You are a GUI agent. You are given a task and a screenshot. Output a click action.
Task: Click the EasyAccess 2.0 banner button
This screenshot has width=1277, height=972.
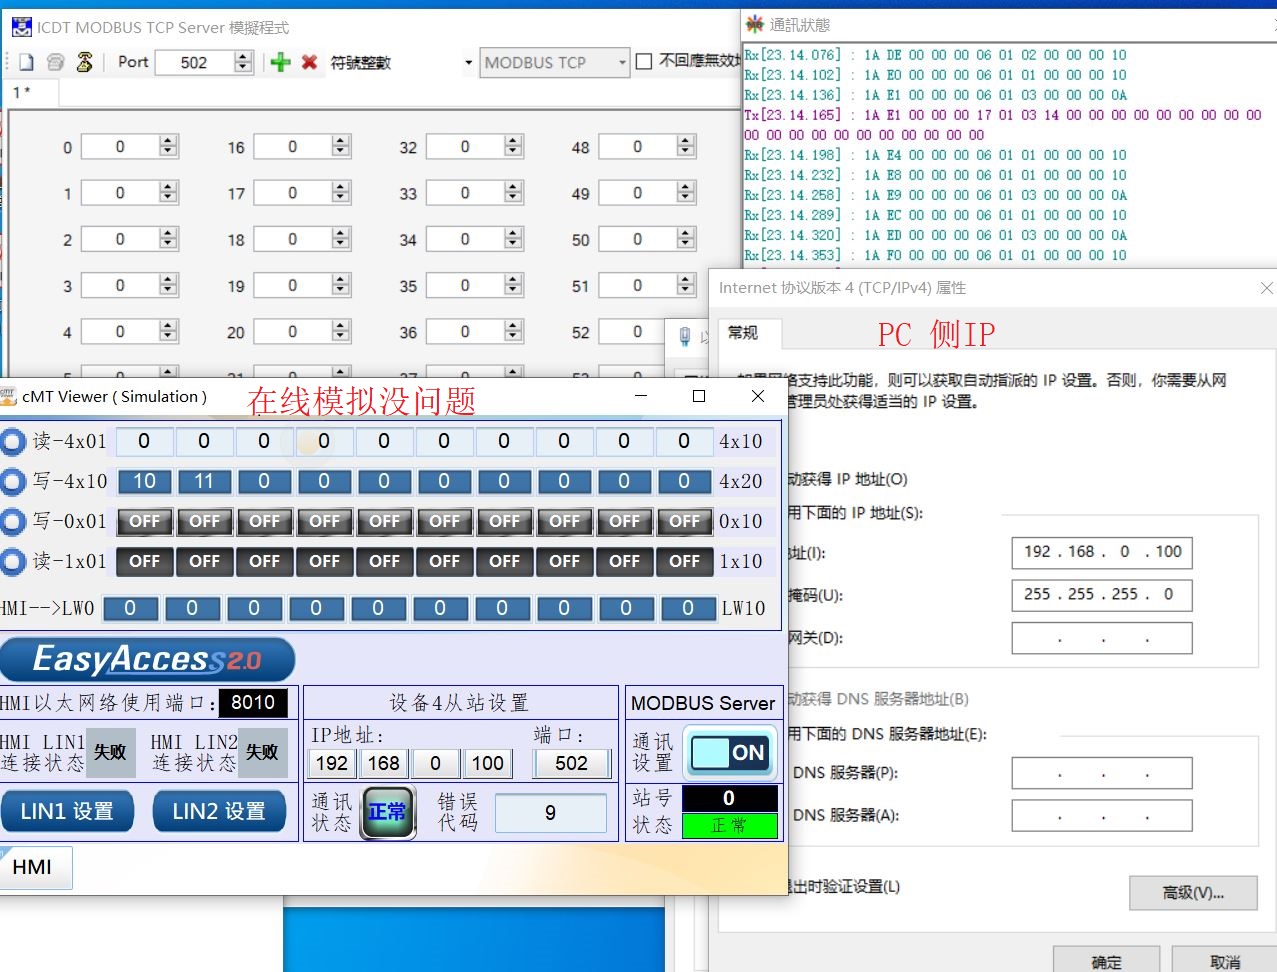click(147, 660)
